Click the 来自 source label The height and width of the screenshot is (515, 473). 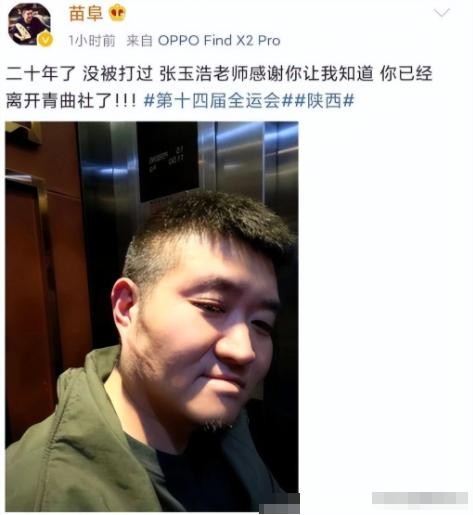click(x=139, y=41)
